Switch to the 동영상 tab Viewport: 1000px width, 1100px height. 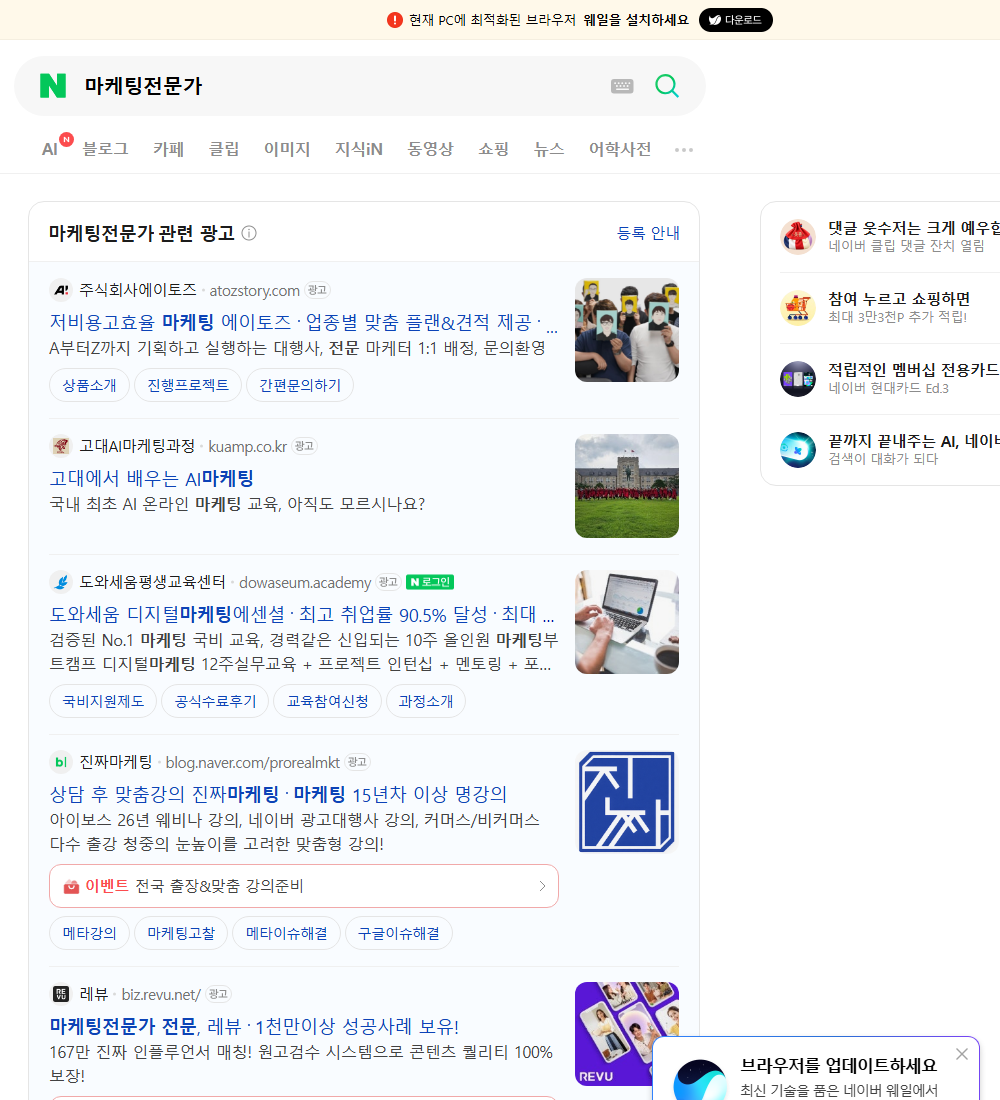(x=430, y=149)
